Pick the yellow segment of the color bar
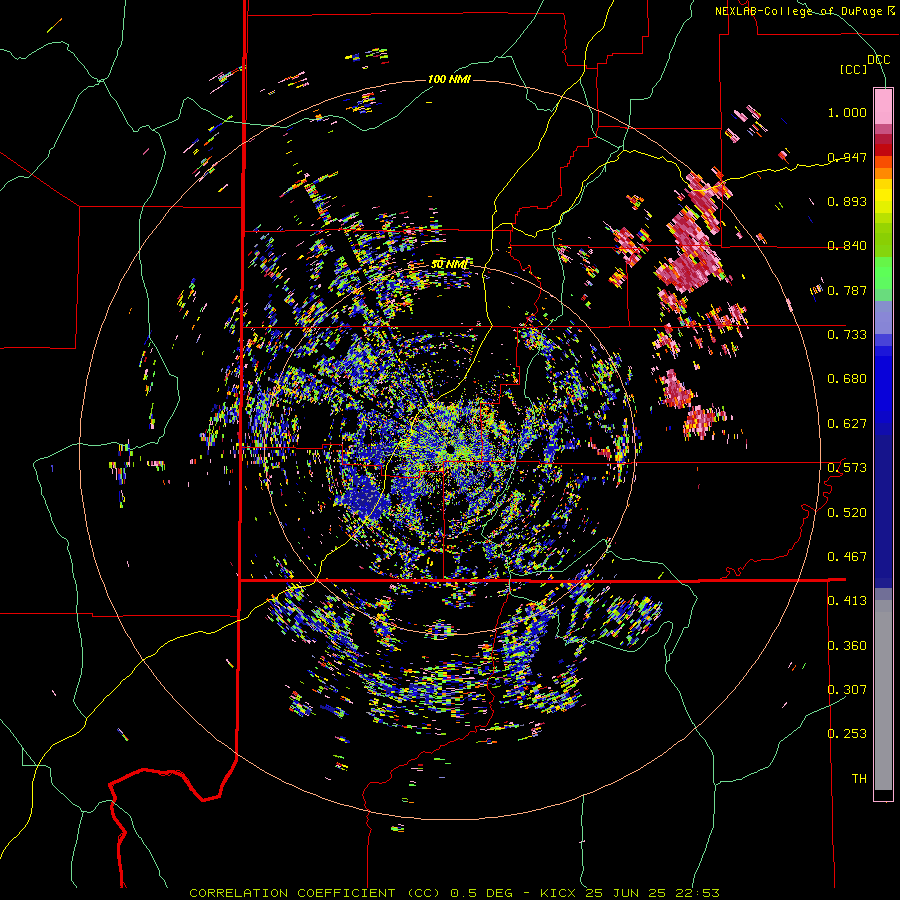Viewport: 900px width, 900px height. pyautogui.click(x=883, y=196)
